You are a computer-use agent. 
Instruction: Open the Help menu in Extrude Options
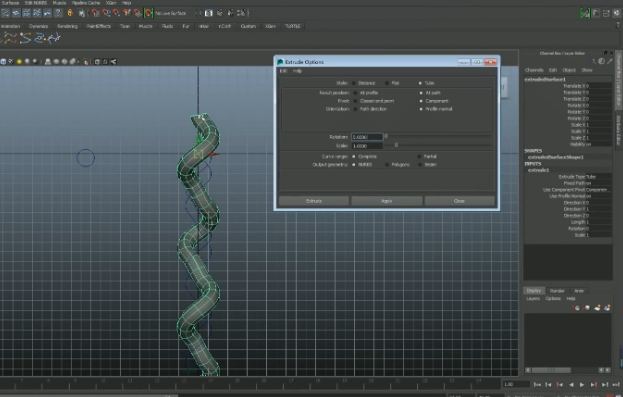(x=297, y=71)
